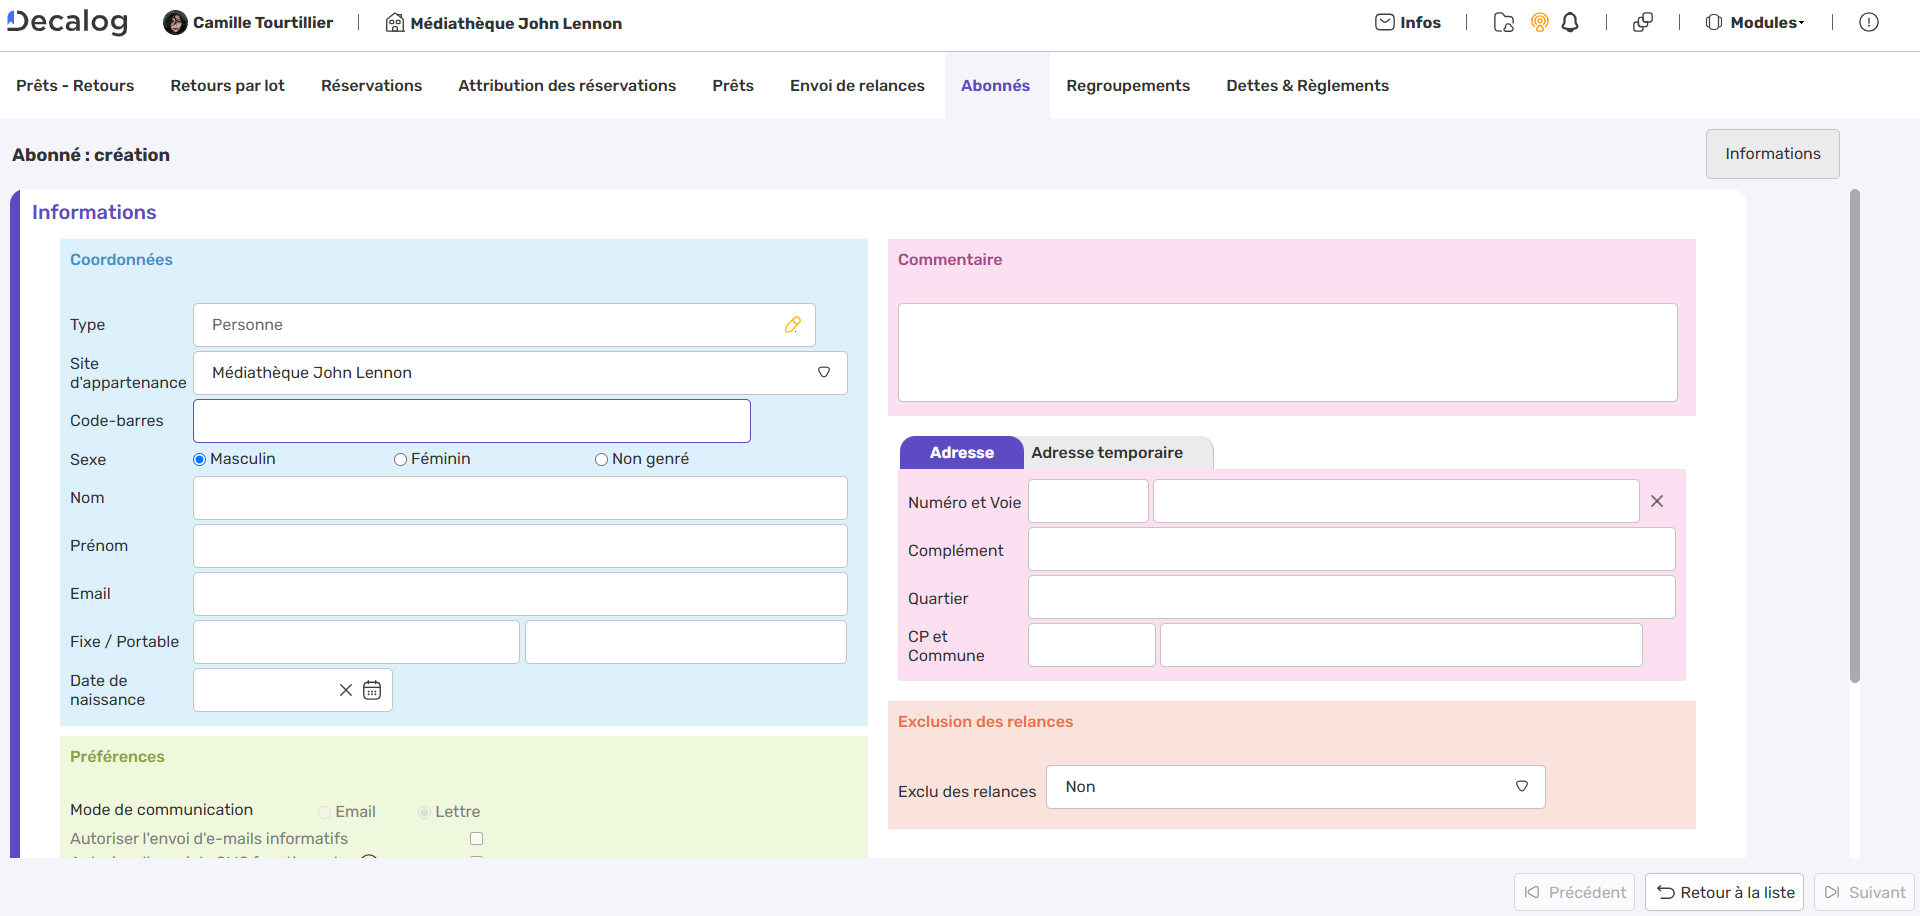The height and width of the screenshot is (916, 1920).
Task: Edit the Type field with the pencil icon
Action: [x=793, y=324]
